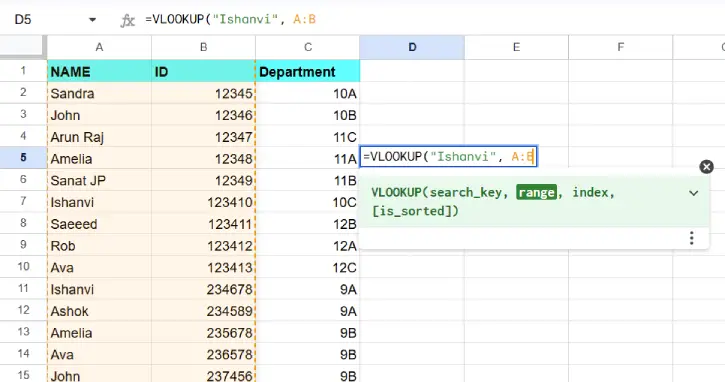Click the search_key argument in help

(x=466, y=192)
